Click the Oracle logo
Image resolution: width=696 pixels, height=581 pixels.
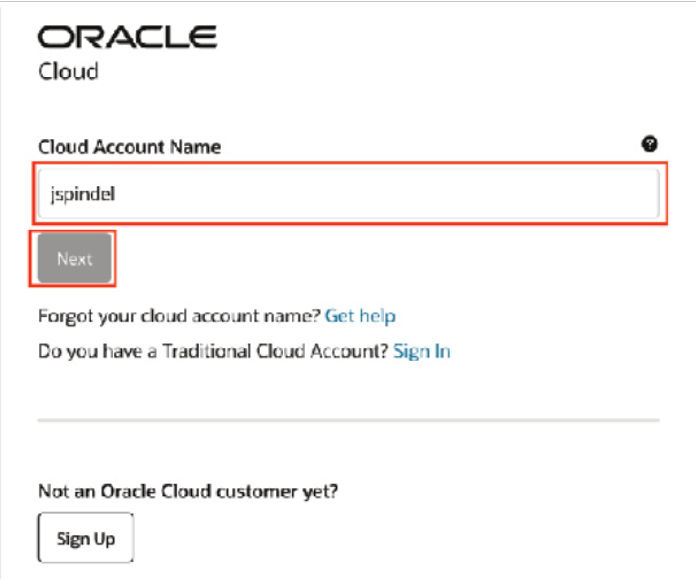(127, 37)
